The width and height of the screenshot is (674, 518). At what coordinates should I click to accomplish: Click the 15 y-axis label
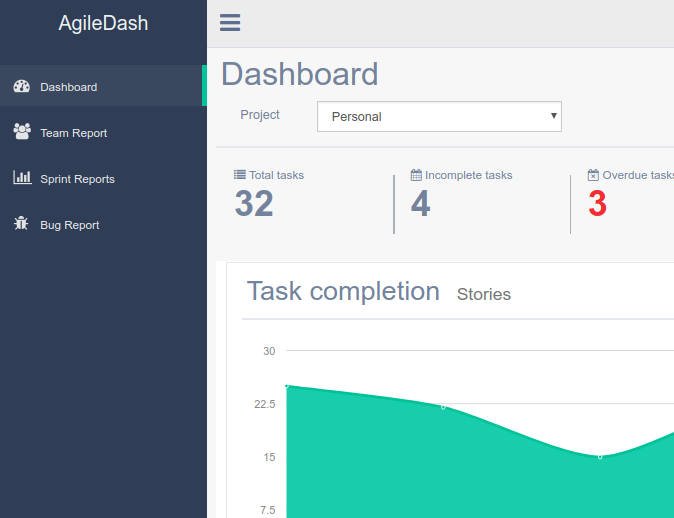[x=269, y=457]
